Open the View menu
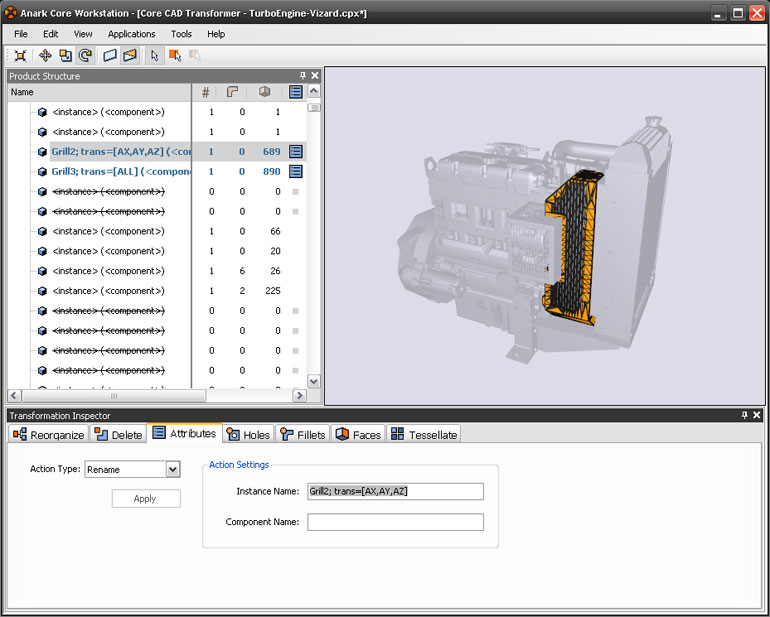Viewport: 770px width, 617px height. click(x=83, y=34)
